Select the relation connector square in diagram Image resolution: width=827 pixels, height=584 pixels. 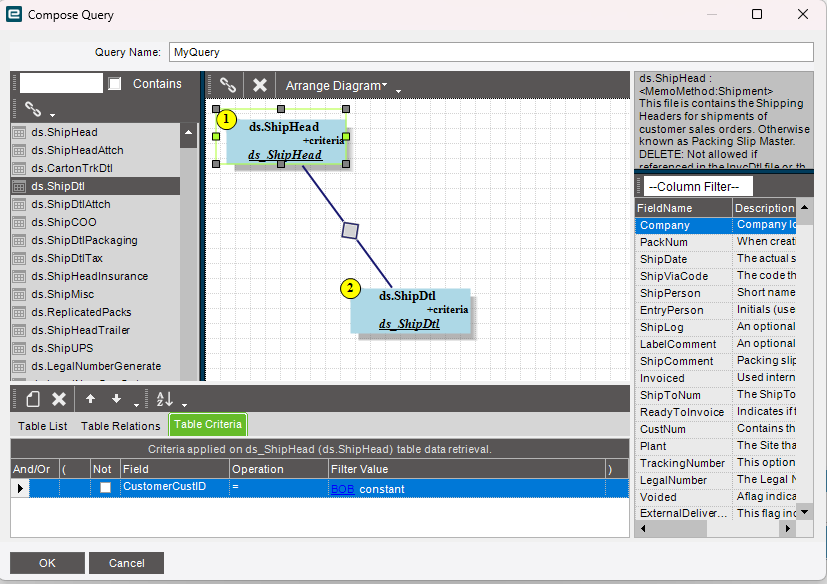click(x=350, y=230)
